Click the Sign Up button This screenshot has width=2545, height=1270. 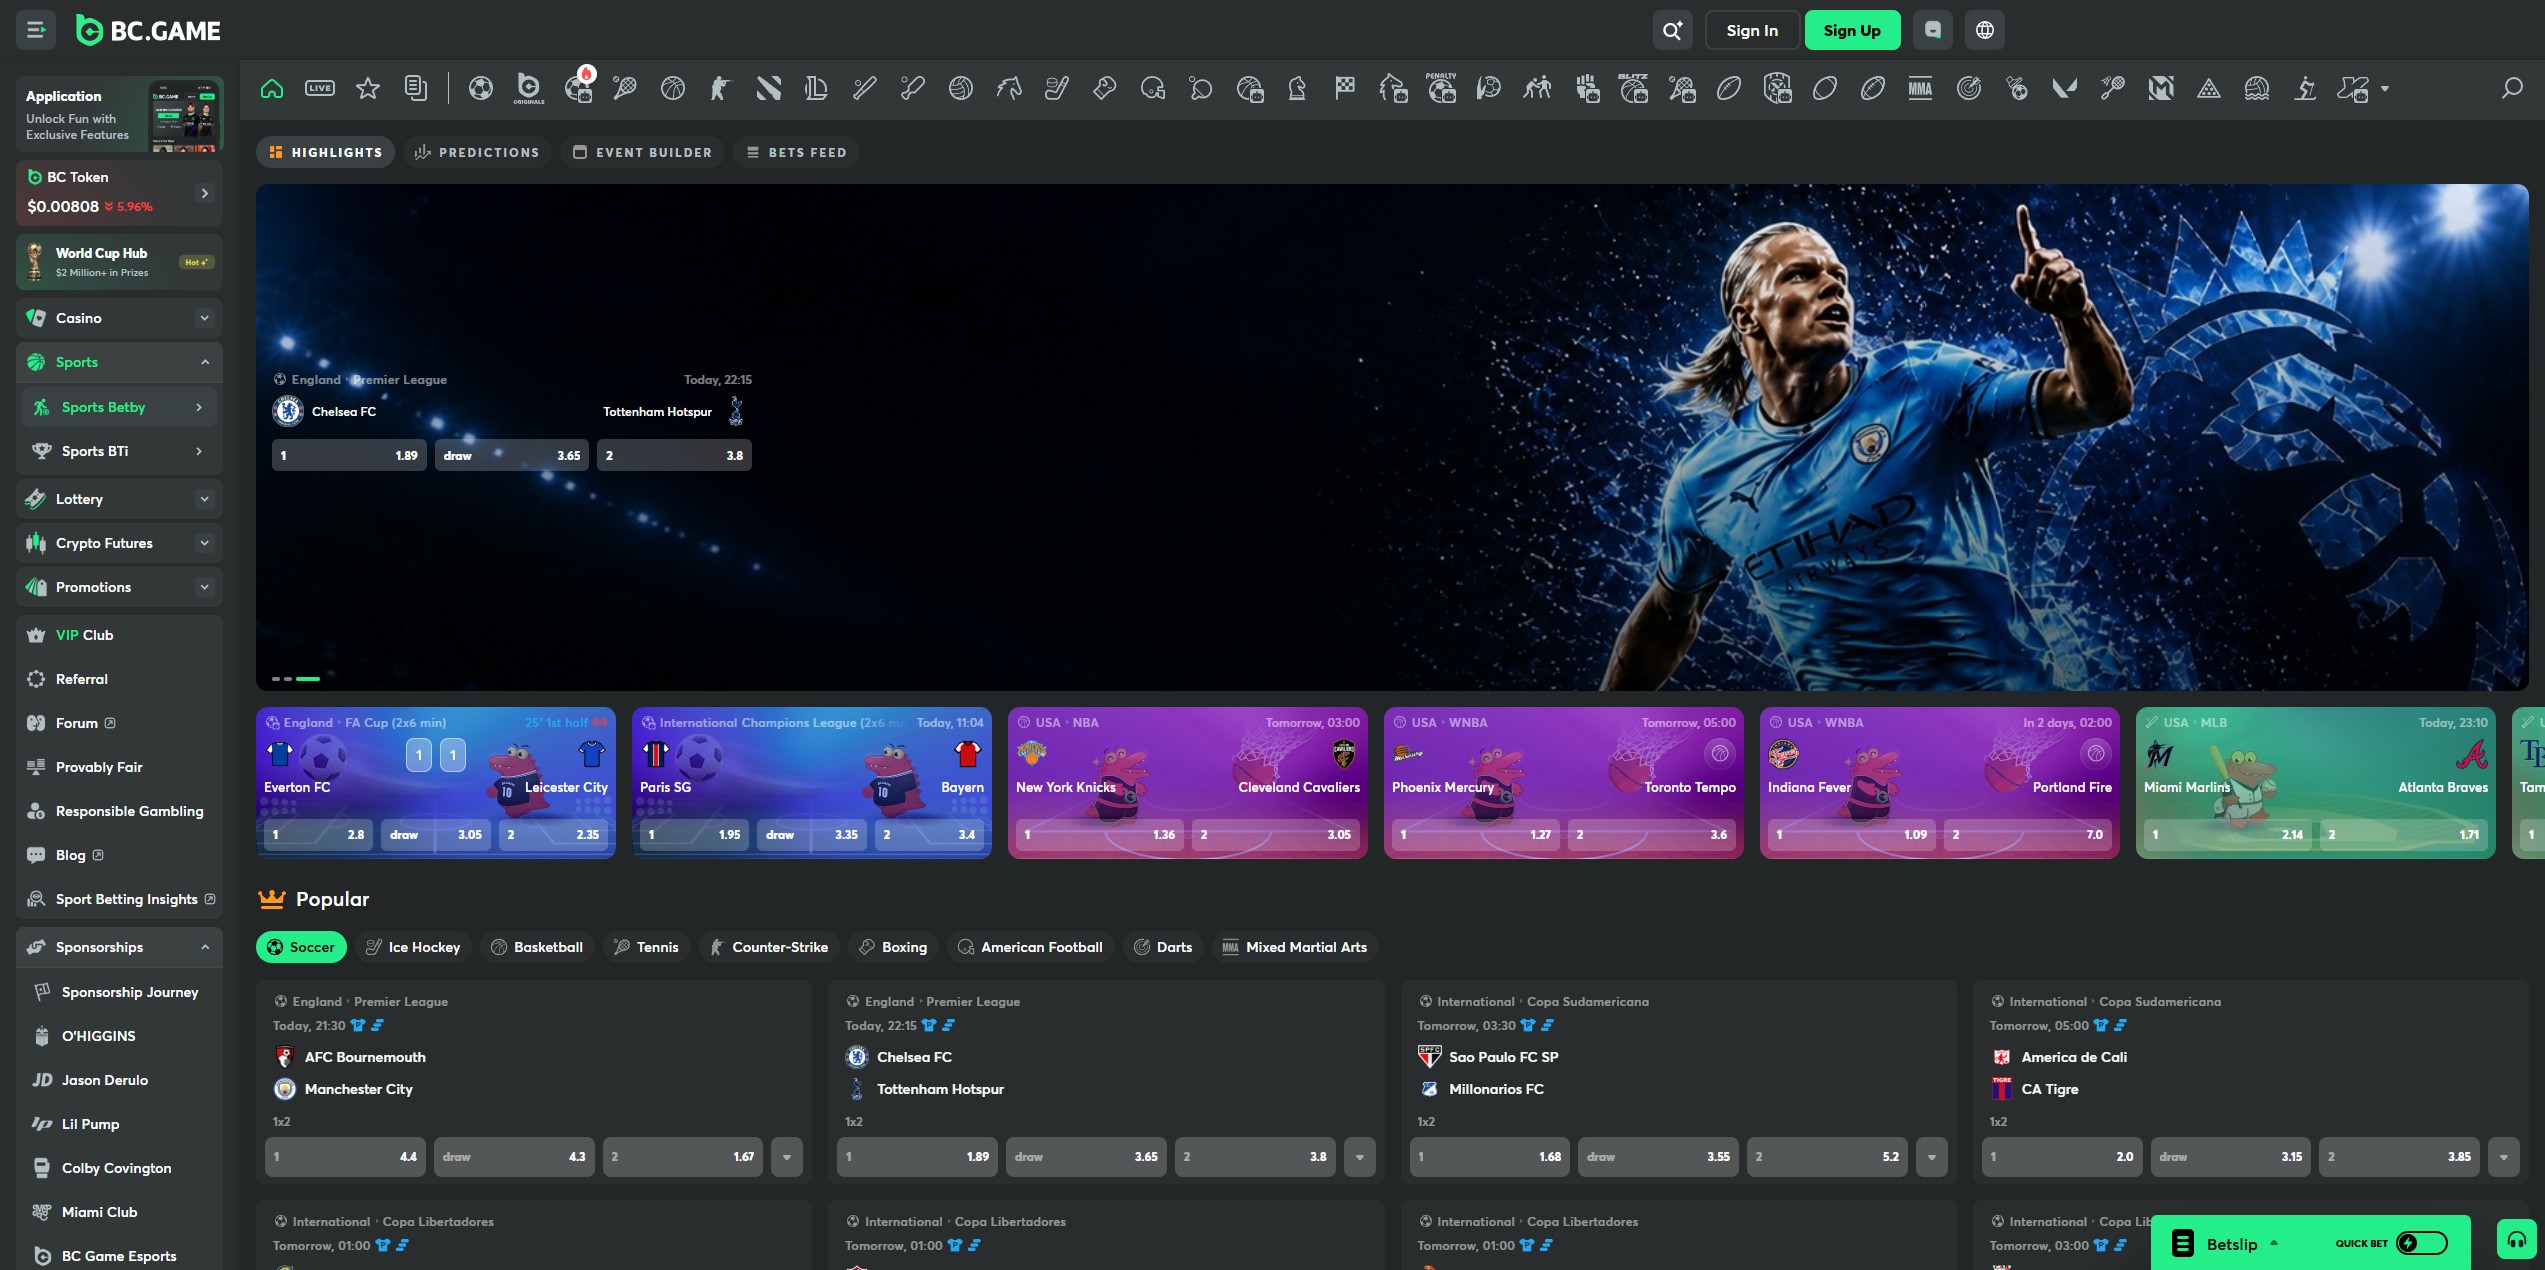[x=1852, y=30]
